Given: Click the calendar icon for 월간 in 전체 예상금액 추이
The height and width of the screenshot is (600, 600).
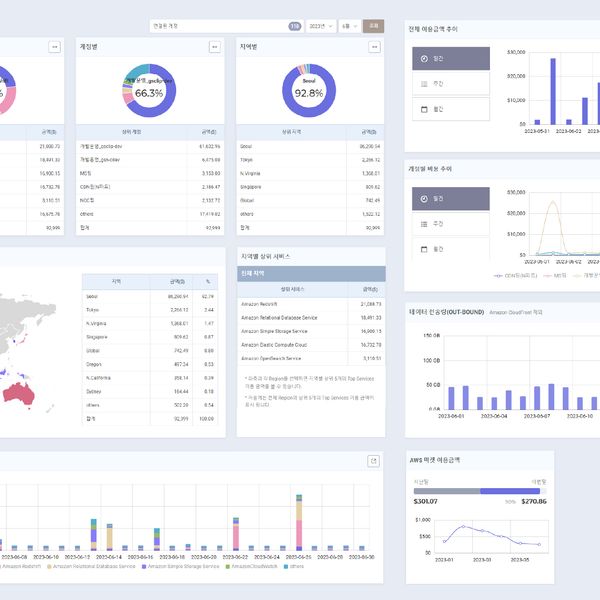Looking at the screenshot, I should [424, 108].
